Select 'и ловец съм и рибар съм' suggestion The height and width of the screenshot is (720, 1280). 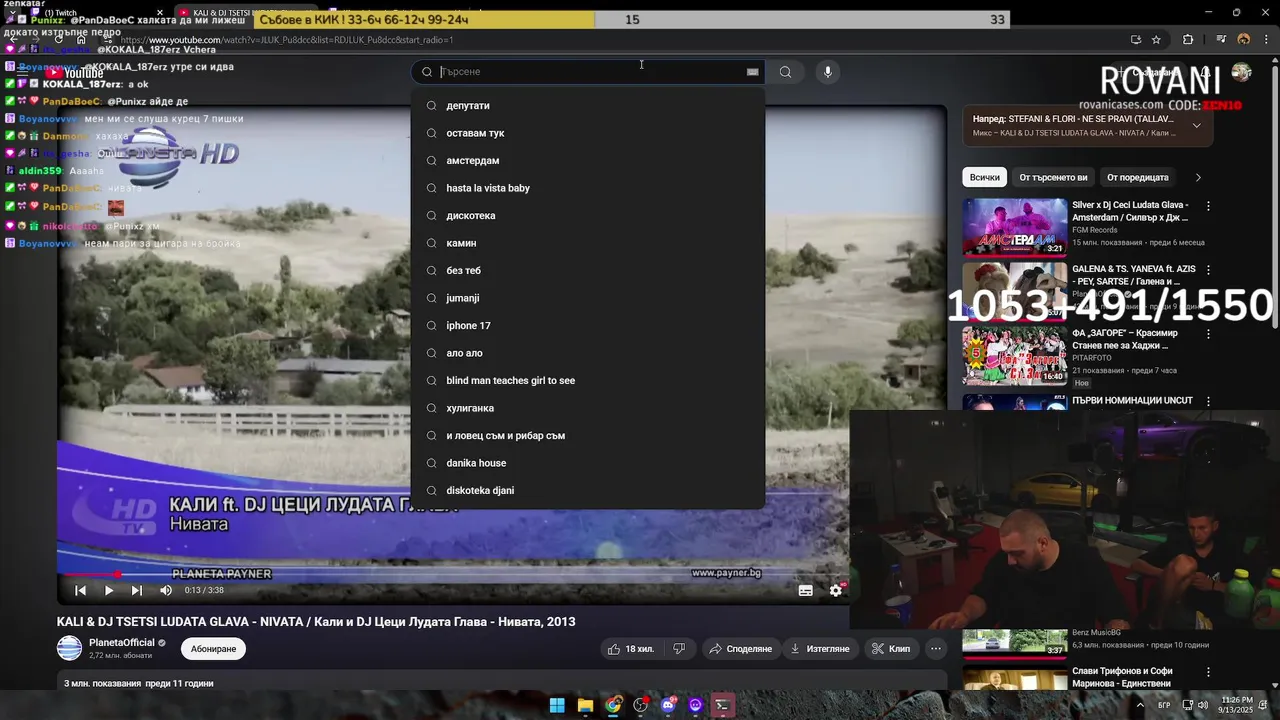coord(588,436)
